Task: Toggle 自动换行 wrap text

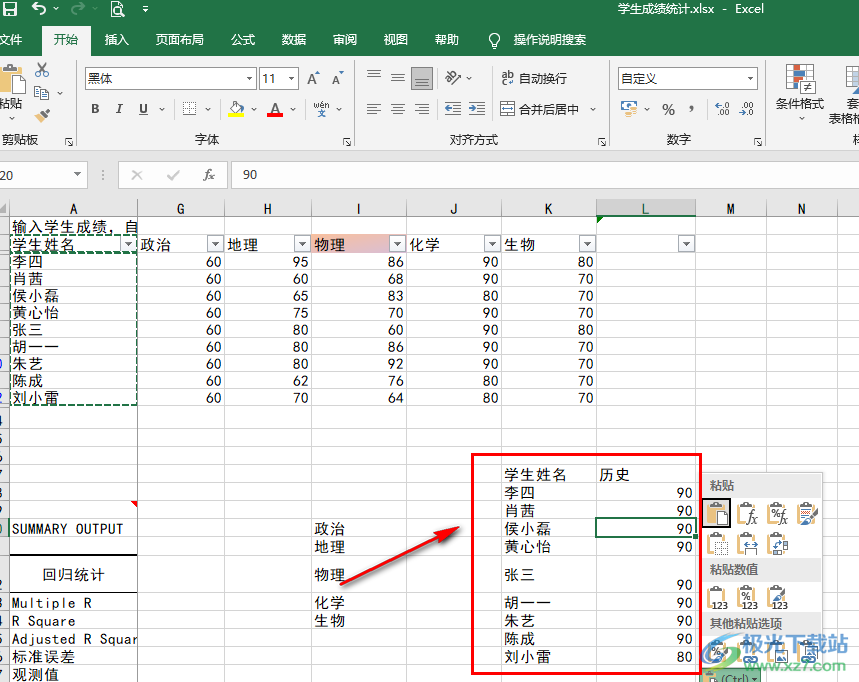Action: [534, 78]
